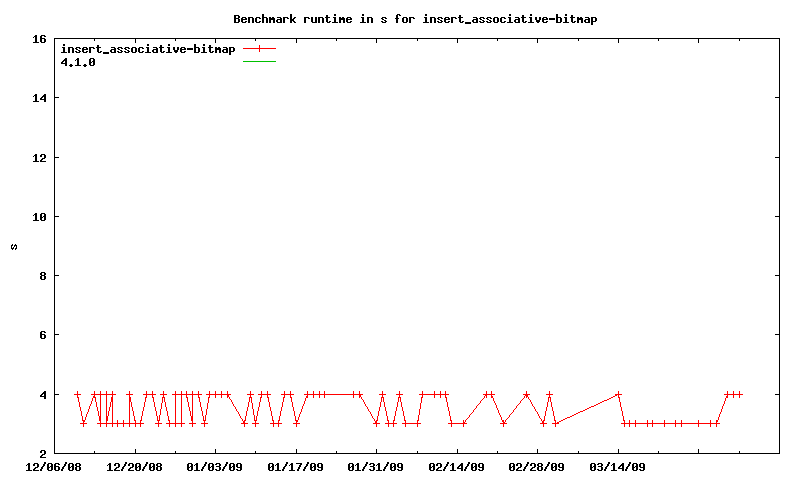Click the 12/06/08 date label
Viewport: 800px width, 480px height.
pyautogui.click(x=54, y=466)
